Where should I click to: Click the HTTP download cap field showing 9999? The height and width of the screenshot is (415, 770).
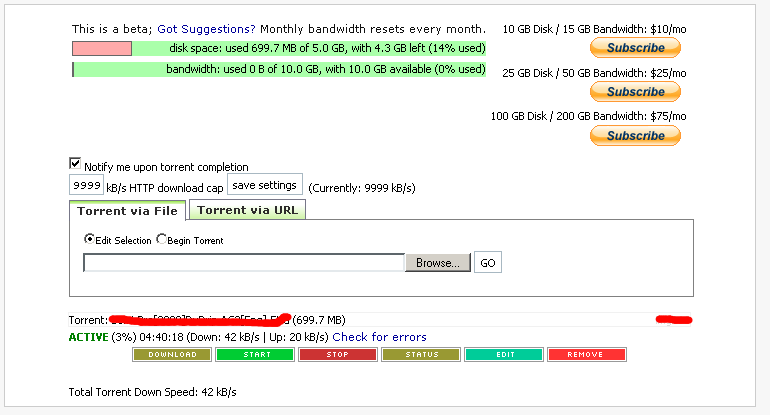(x=86, y=185)
